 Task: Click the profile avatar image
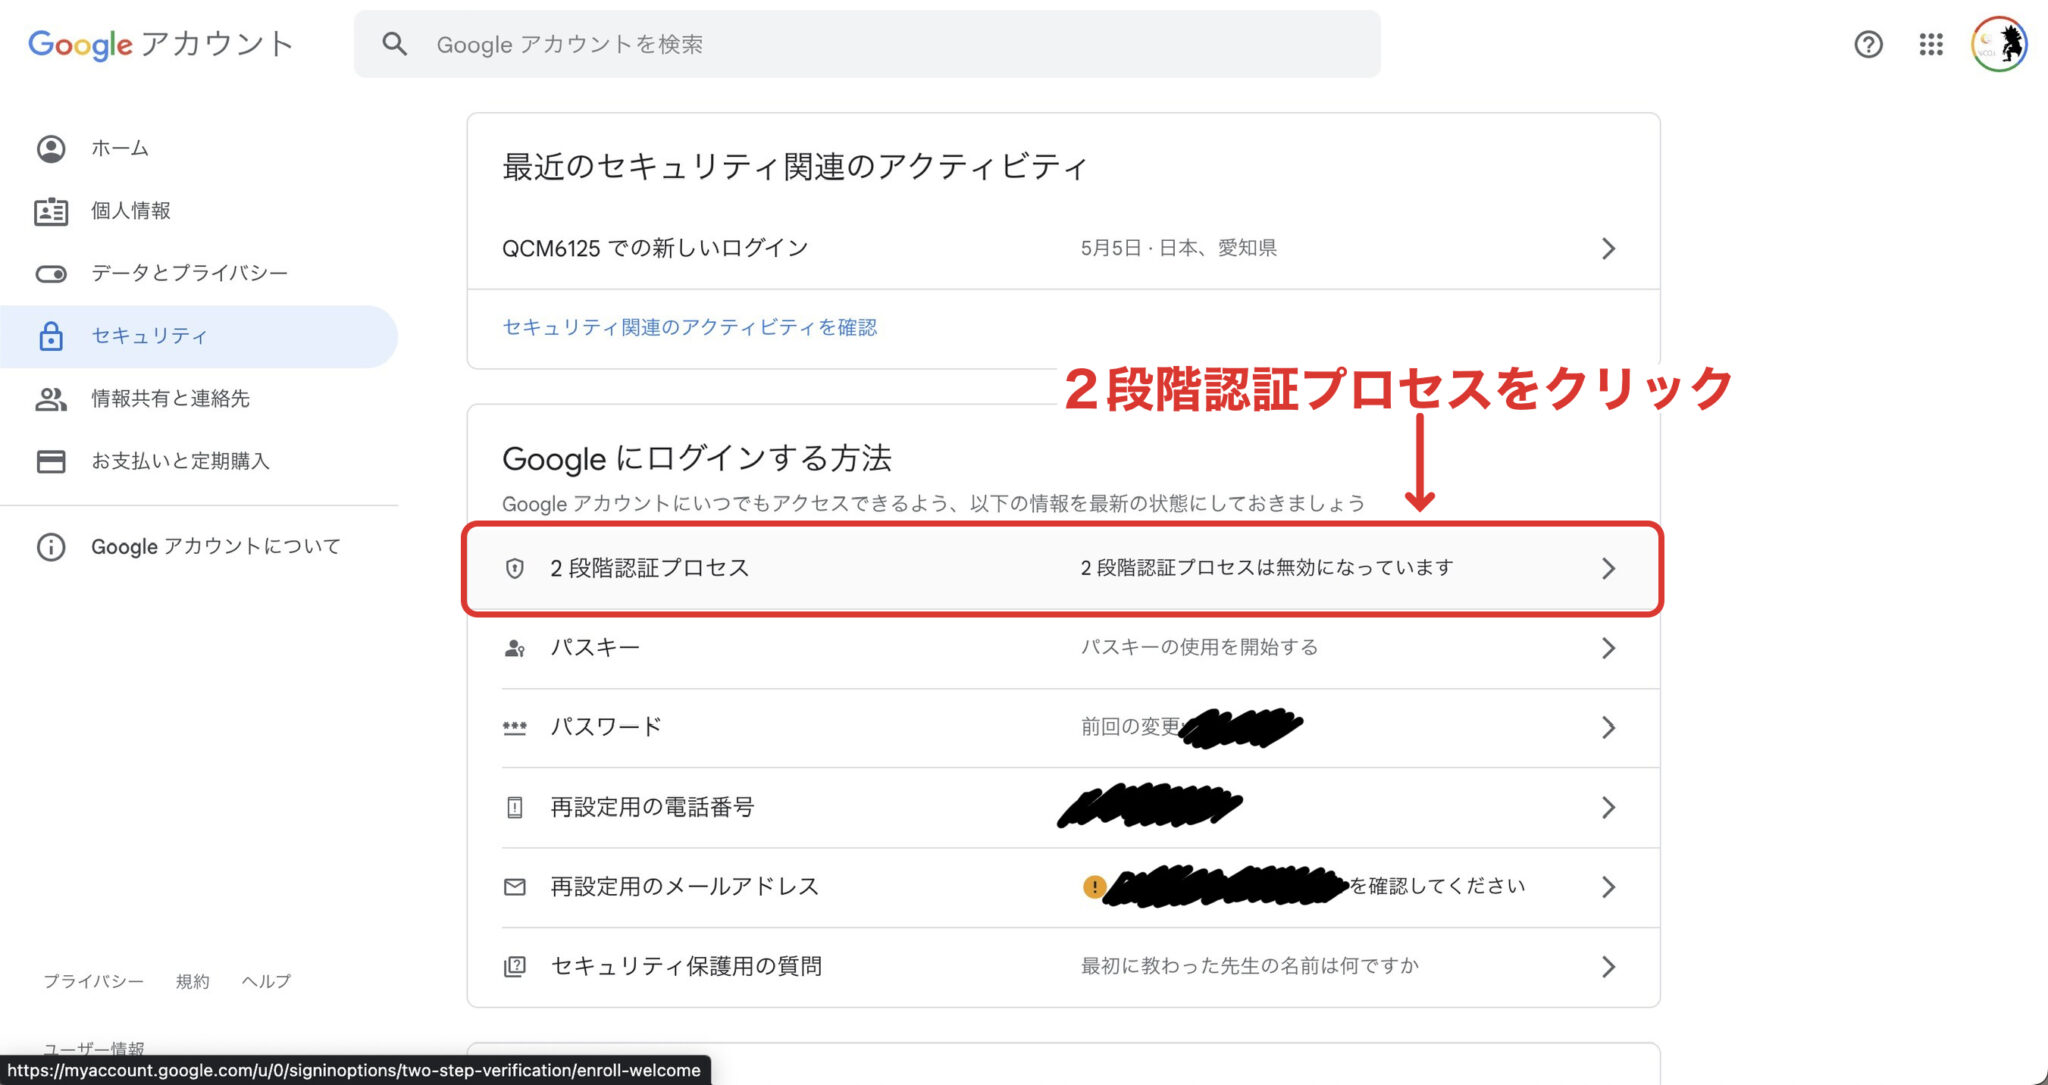pos(1997,44)
